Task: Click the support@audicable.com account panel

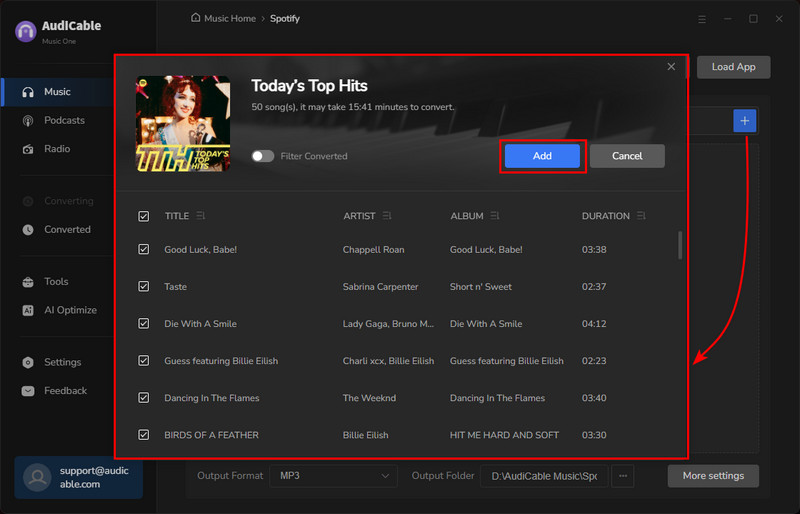Action: (79, 478)
